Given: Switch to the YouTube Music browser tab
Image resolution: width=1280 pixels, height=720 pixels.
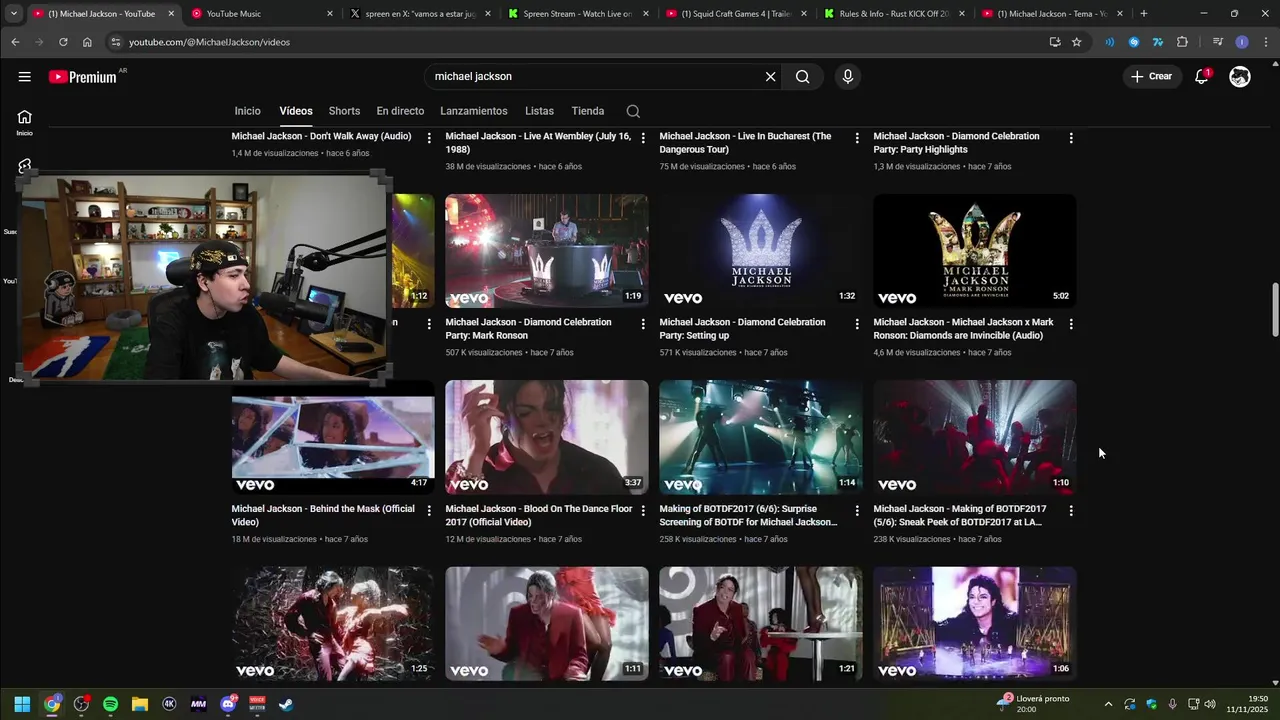Looking at the screenshot, I should 262,14.
